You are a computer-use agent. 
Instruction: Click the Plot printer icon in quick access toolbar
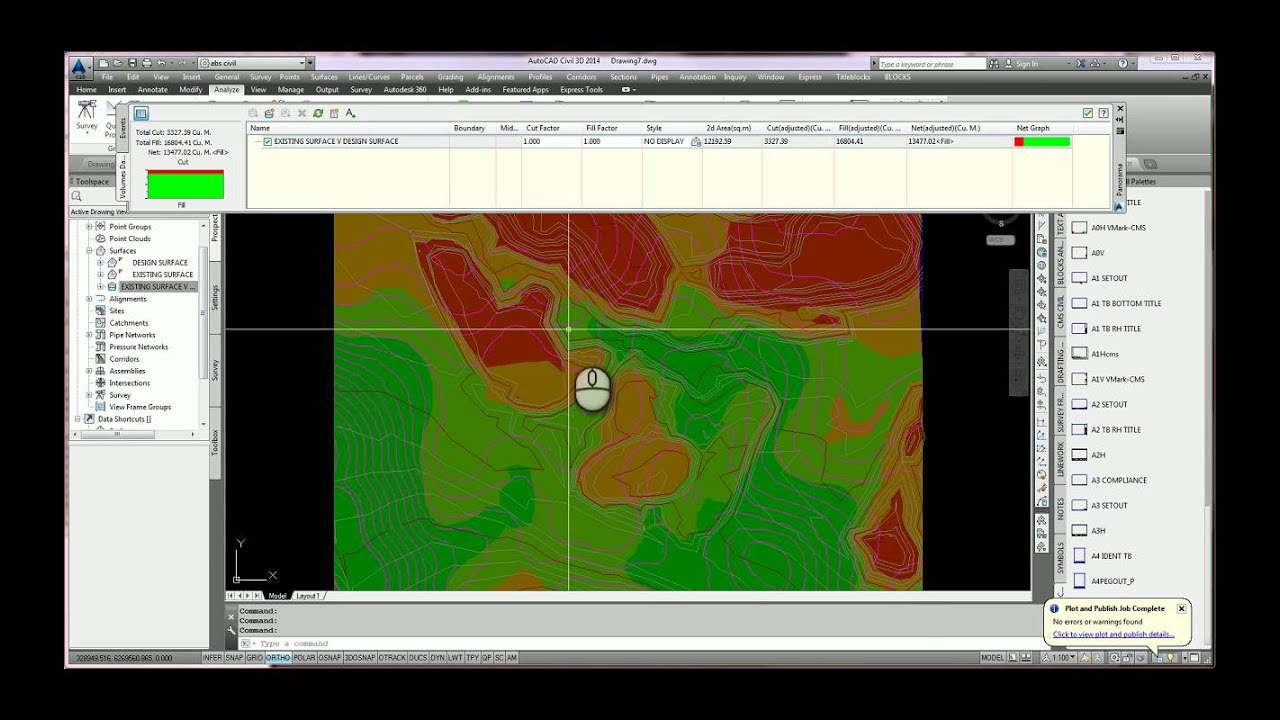point(147,63)
